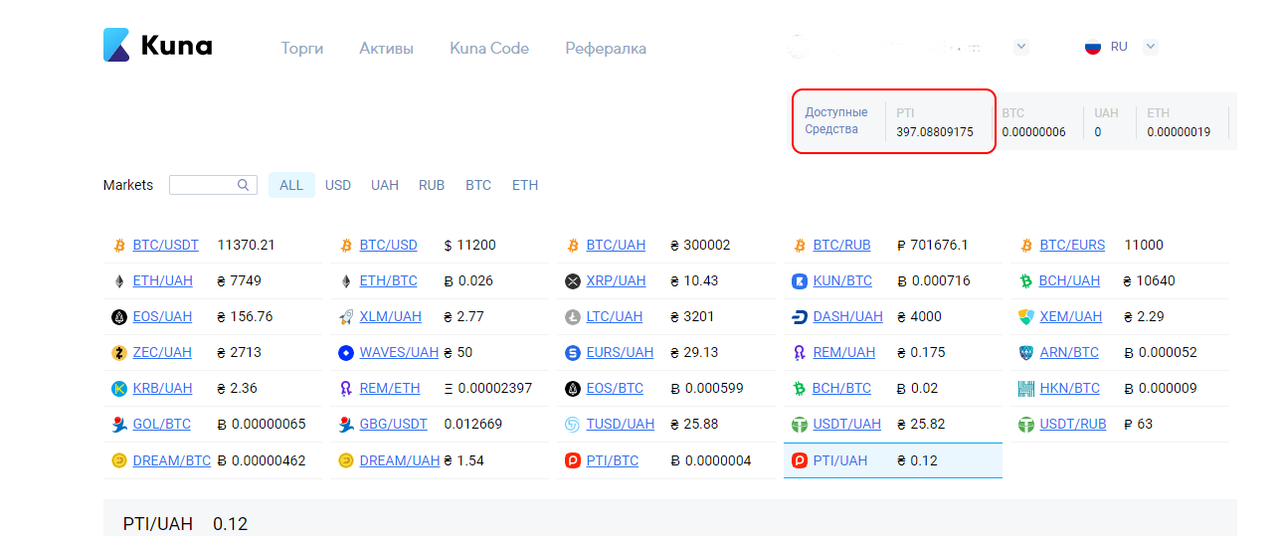Click the XRP icon beside XRP/UAH

[x=573, y=281]
